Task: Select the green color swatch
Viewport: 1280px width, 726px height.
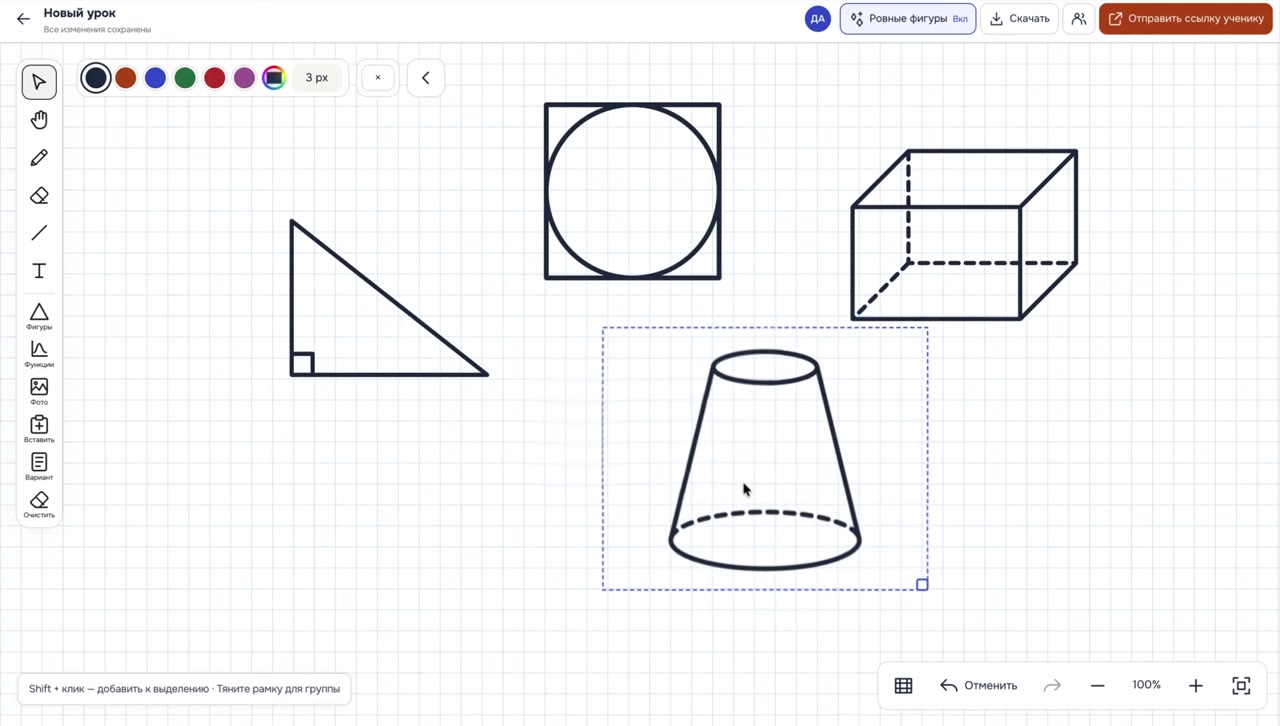Action: pyautogui.click(x=185, y=78)
